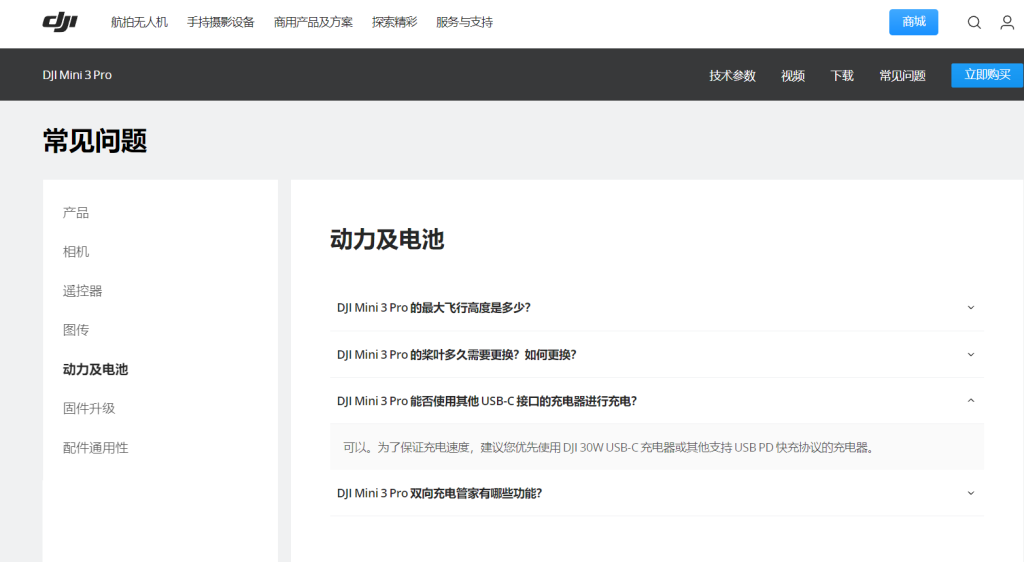Click the 动力及电池 section heading
This screenshot has width=1024, height=562.
(387, 240)
